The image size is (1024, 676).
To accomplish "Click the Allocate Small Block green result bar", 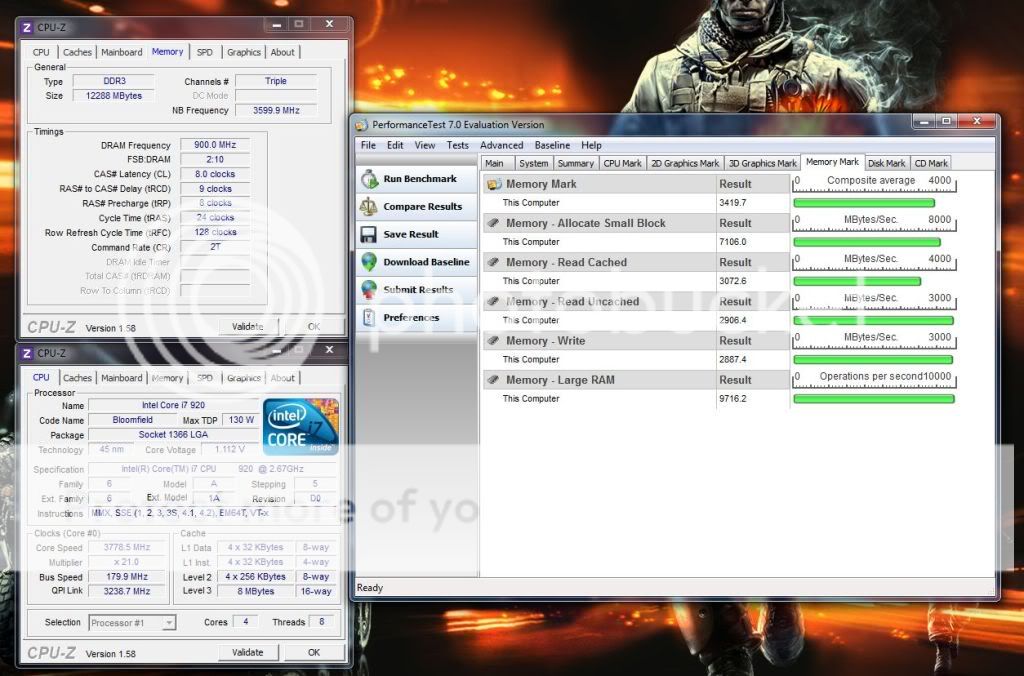I will pyautogui.click(x=867, y=242).
